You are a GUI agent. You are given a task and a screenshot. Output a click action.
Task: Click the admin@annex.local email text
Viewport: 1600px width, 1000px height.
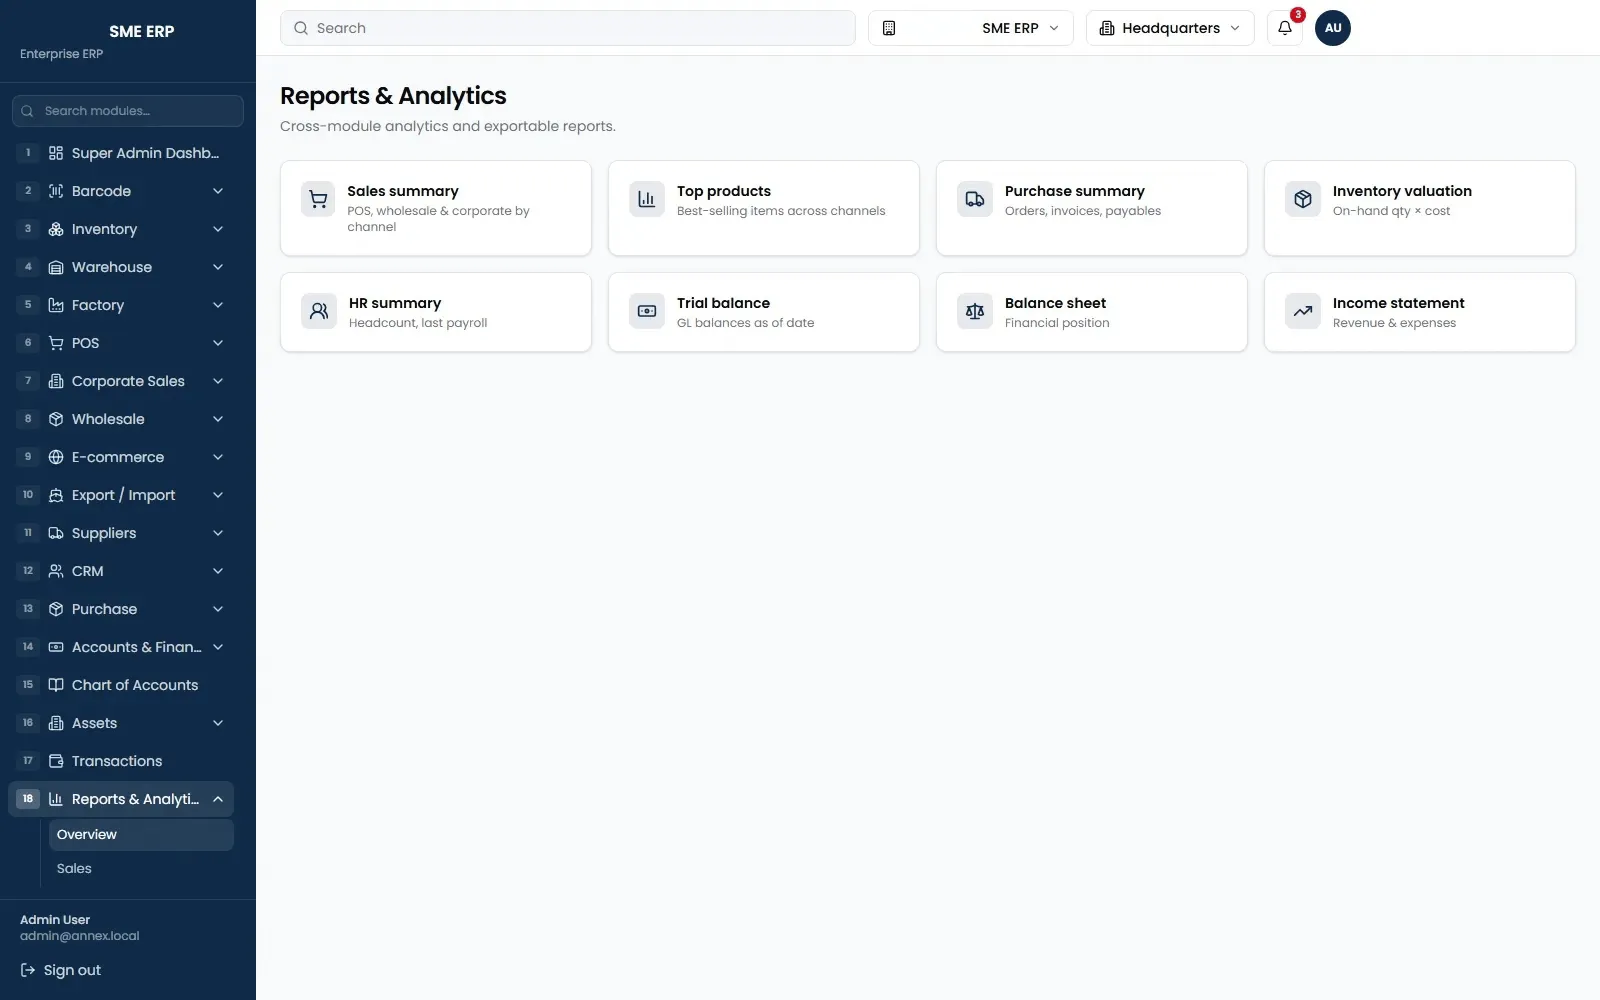[x=80, y=936]
